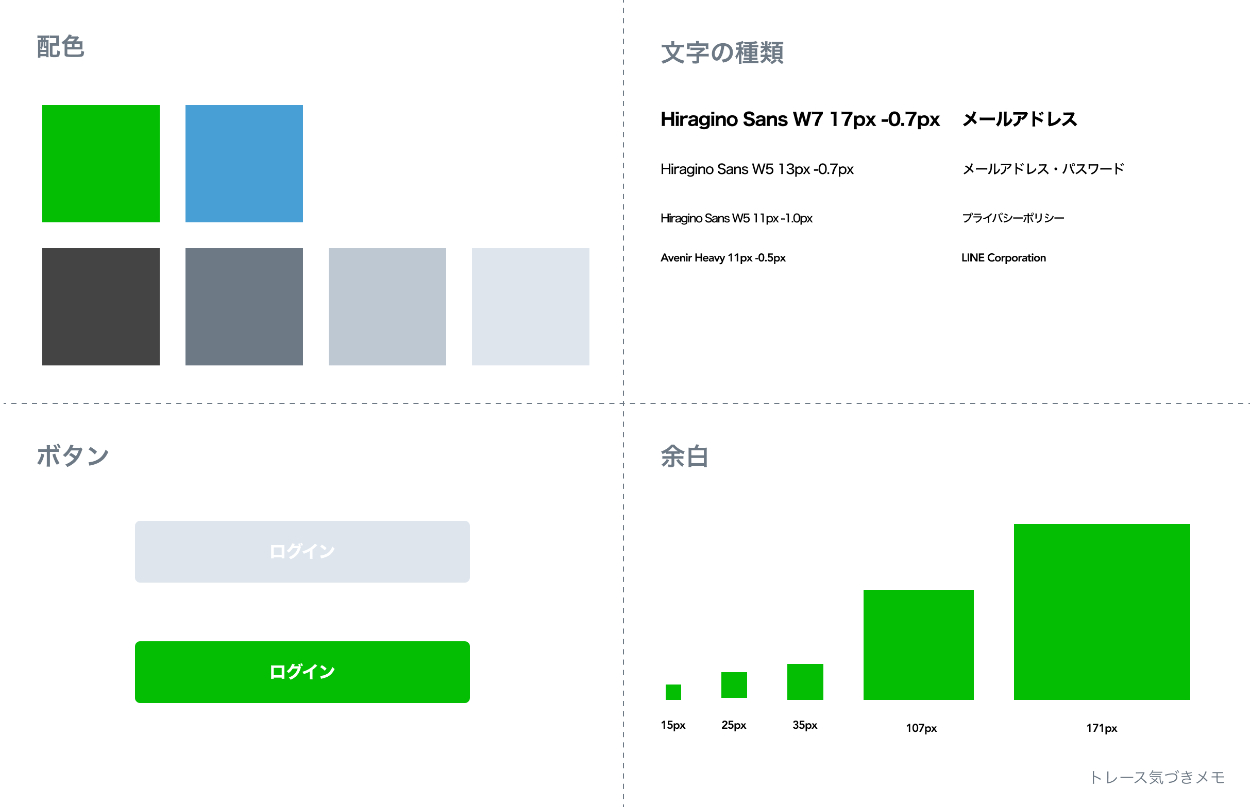Click the green color swatch
Image resolution: width=1250 pixels, height=807 pixels.
pos(101,163)
